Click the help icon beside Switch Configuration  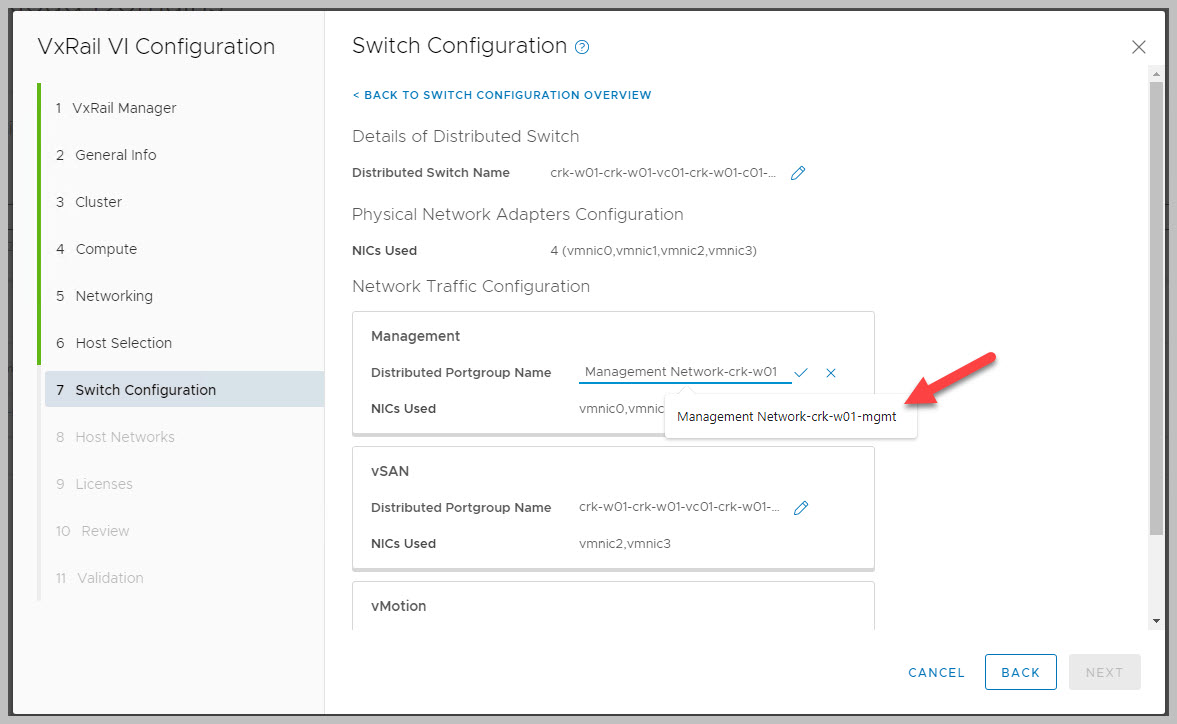583,47
